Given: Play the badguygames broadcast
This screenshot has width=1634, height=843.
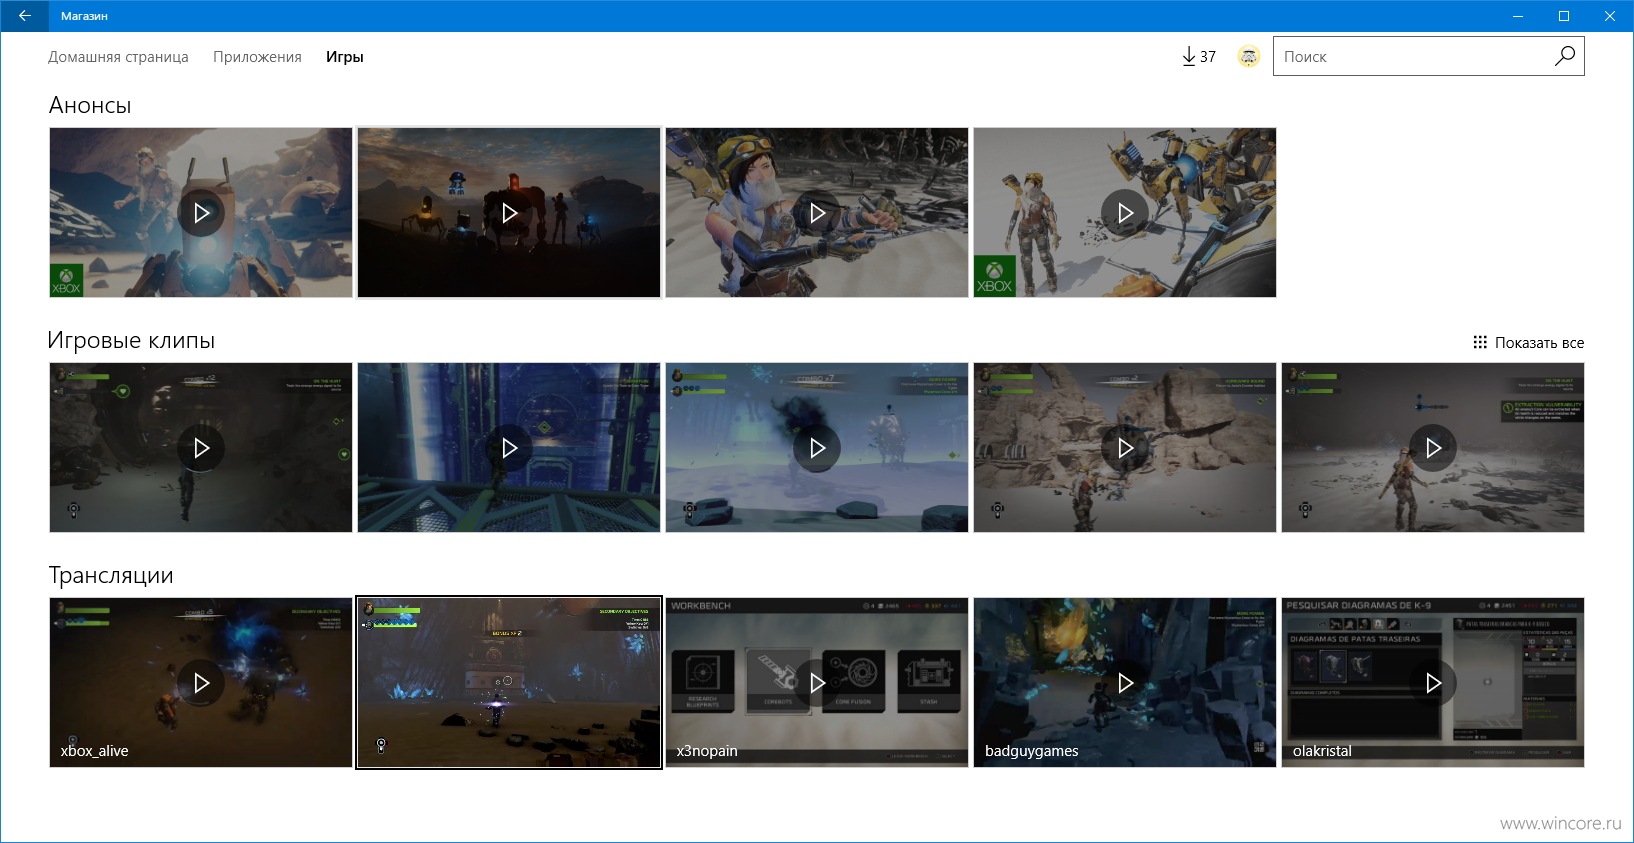Looking at the screenshot, I should [x=1125, y=683].
